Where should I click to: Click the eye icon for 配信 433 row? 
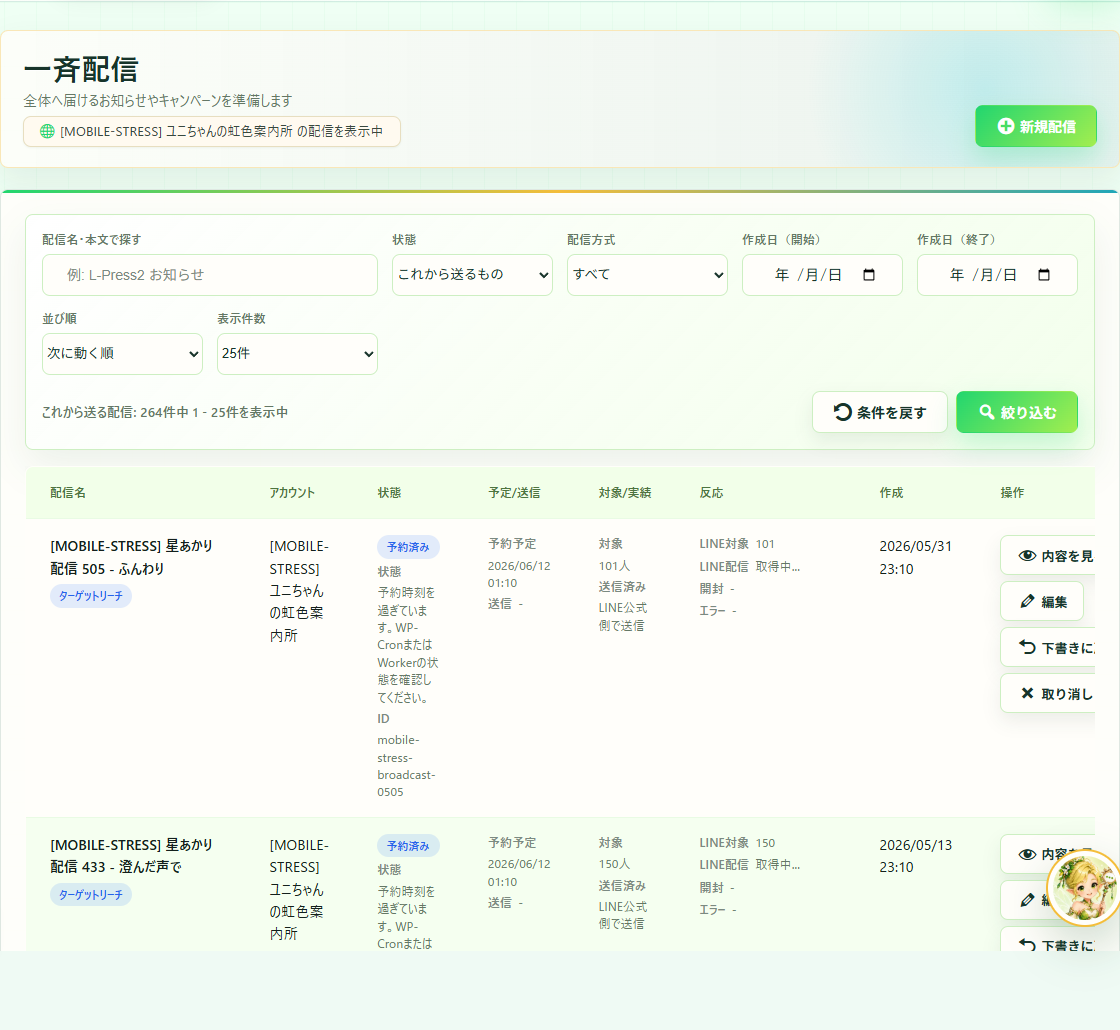tap(1027, 854)
